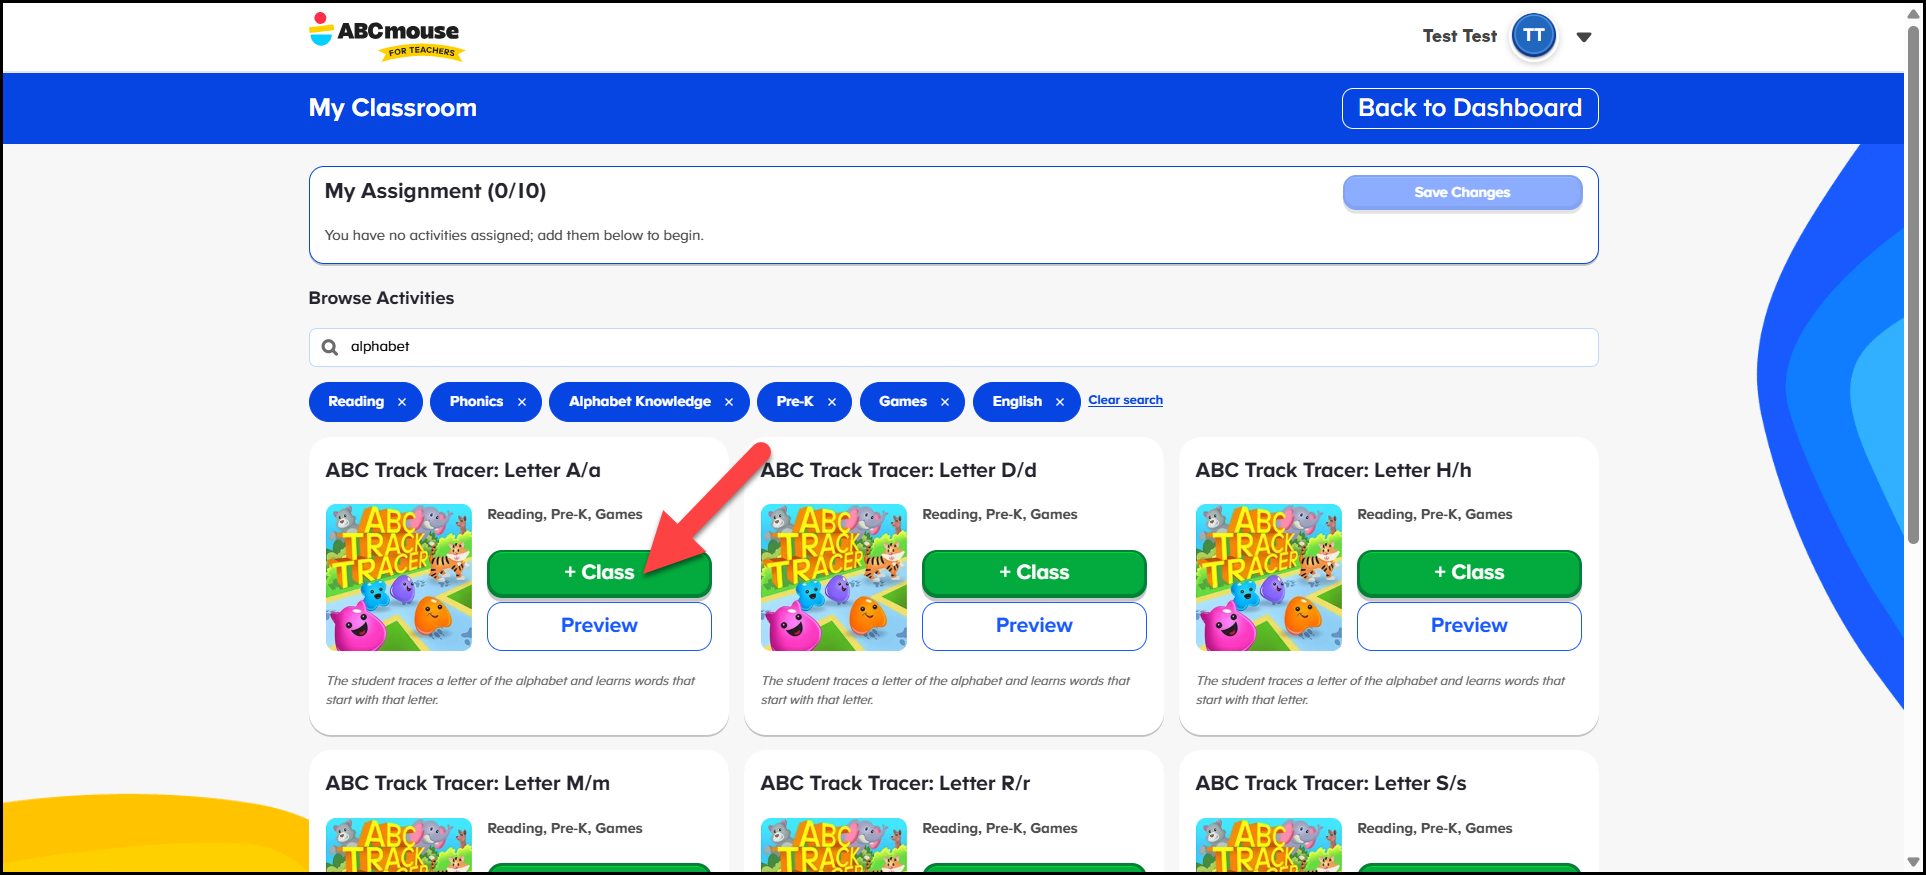Click the scrollbar up arrow

(1914, 12)
